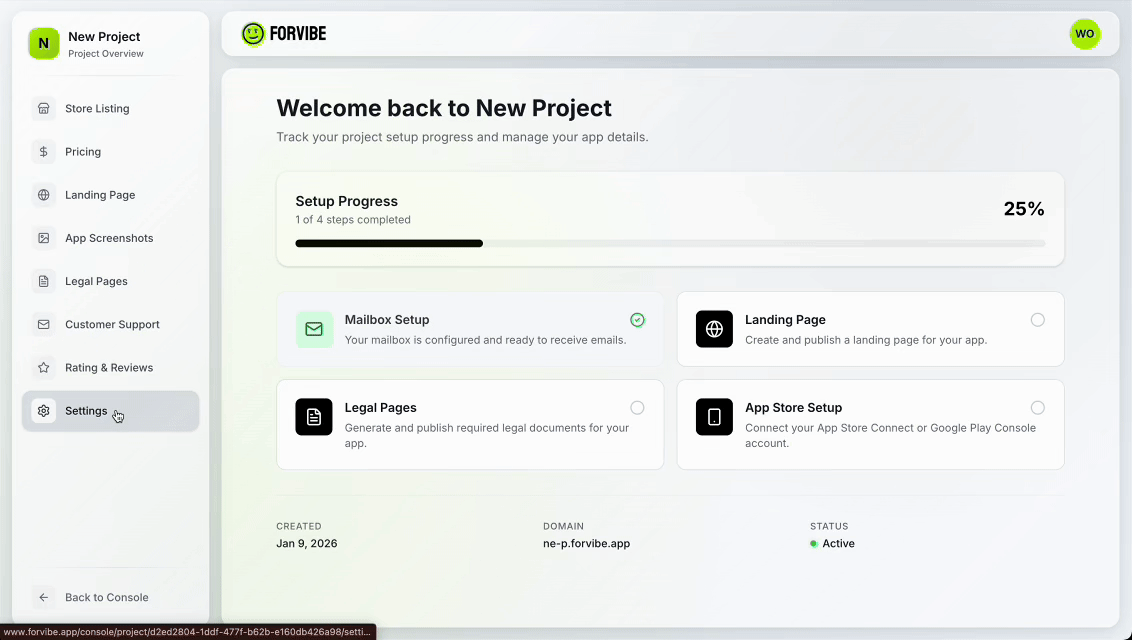Click the green New Project avatar badge
Screen dimensions: 1132x640
point(43,43)
